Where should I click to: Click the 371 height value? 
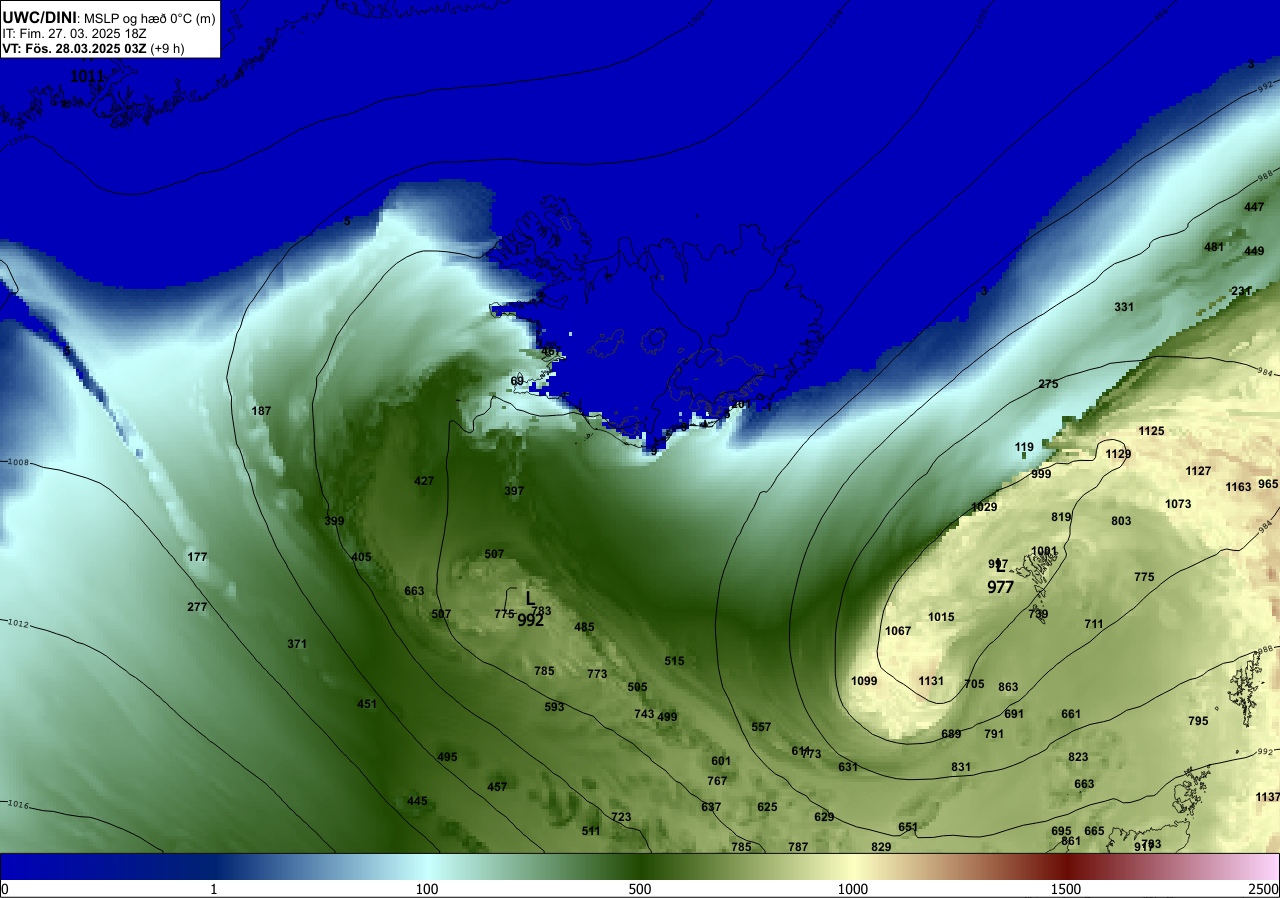(297, 644)
